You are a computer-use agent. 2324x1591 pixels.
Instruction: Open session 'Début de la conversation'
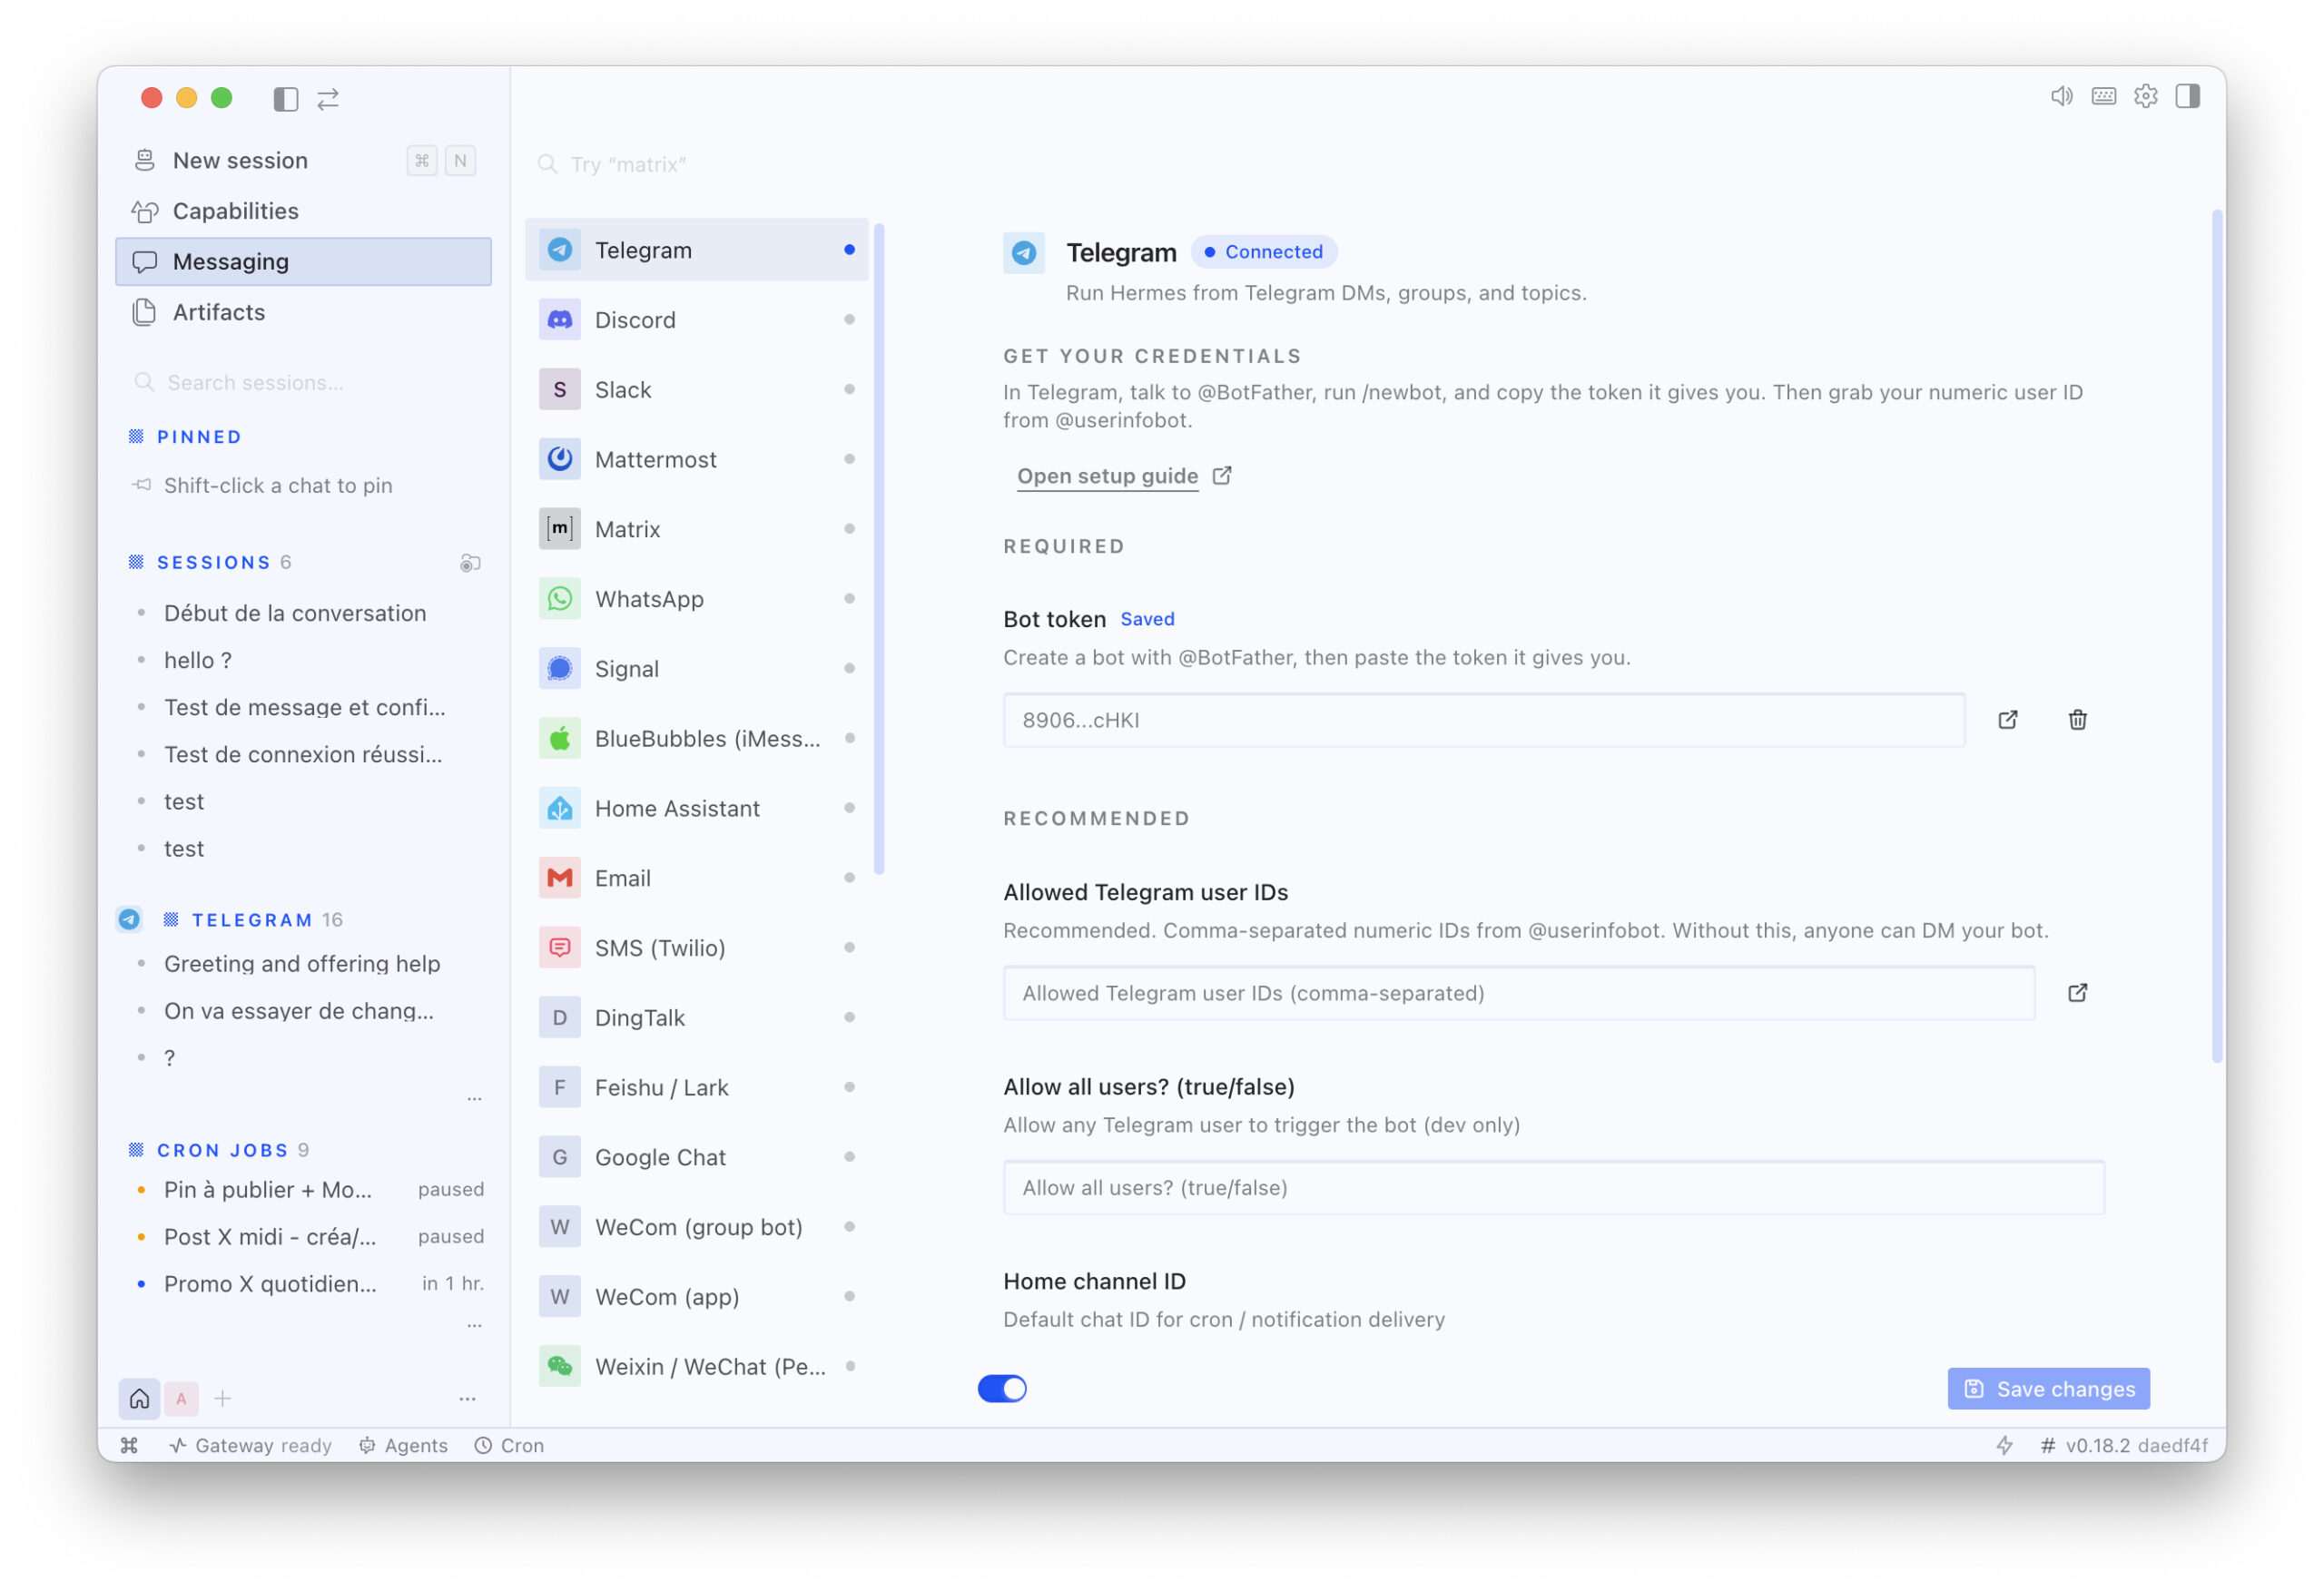(295, 613)
